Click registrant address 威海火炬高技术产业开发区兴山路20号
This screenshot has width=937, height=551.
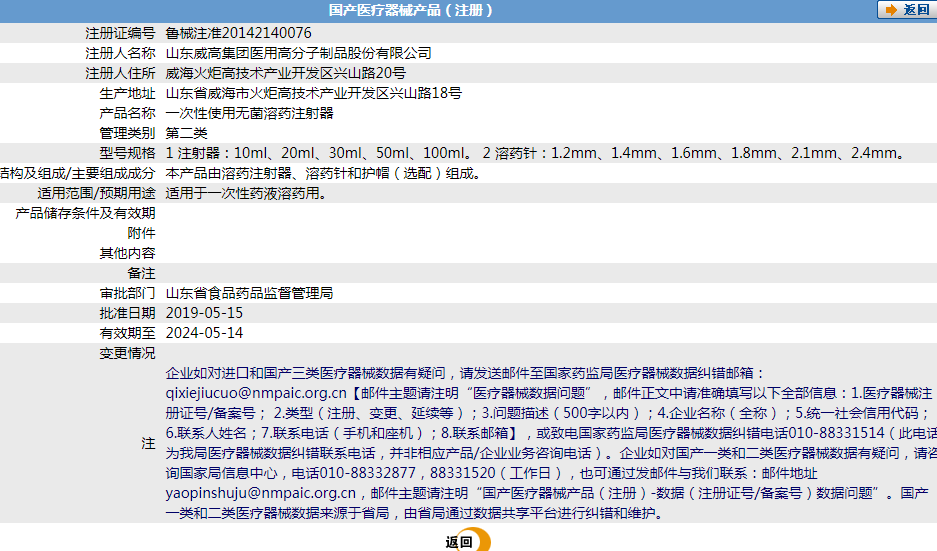pyautogui.click(x=286, y=73)
